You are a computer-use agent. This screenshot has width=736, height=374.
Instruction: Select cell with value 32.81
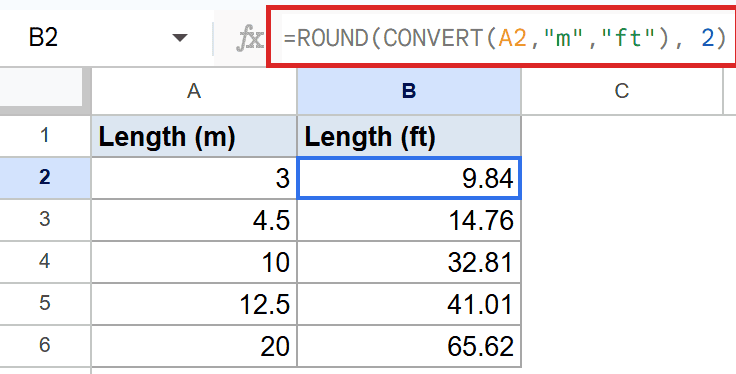point(409,261)
